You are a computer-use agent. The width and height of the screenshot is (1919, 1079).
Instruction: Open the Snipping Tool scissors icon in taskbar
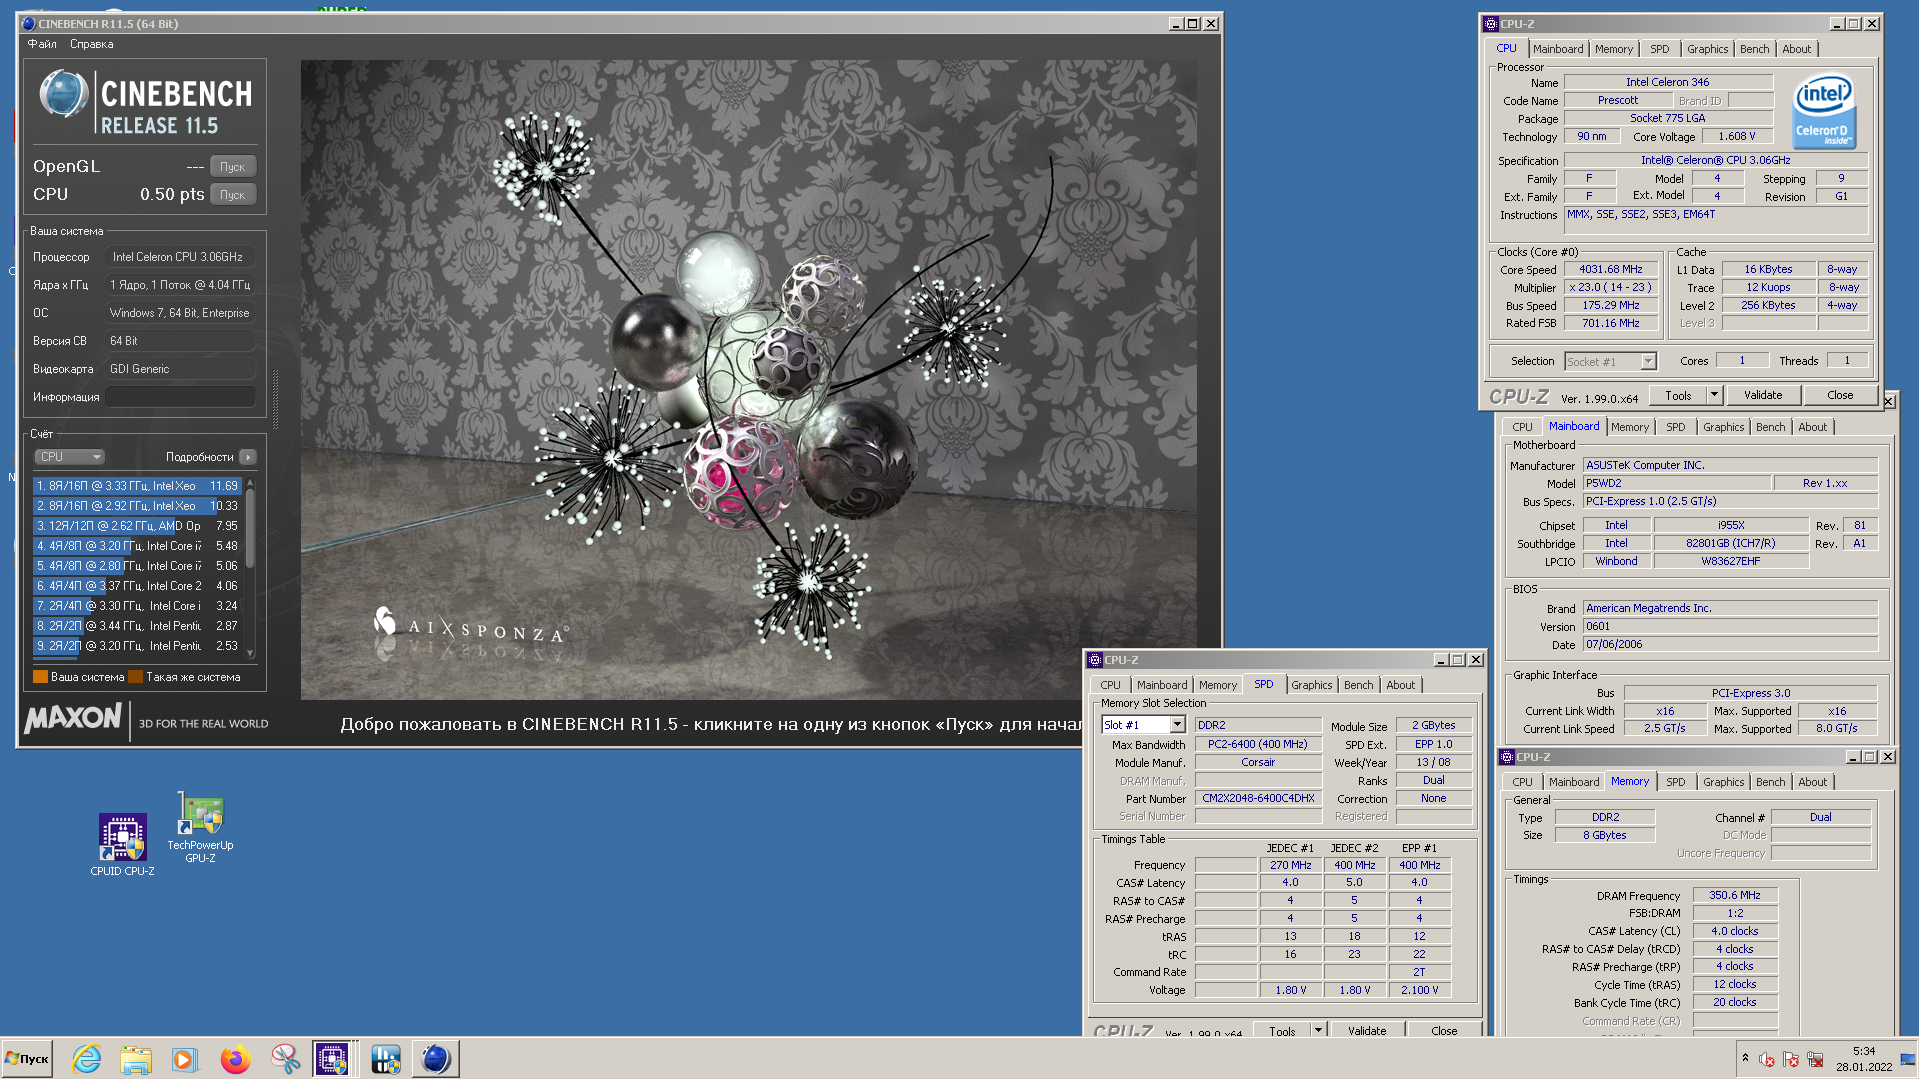285,1058
